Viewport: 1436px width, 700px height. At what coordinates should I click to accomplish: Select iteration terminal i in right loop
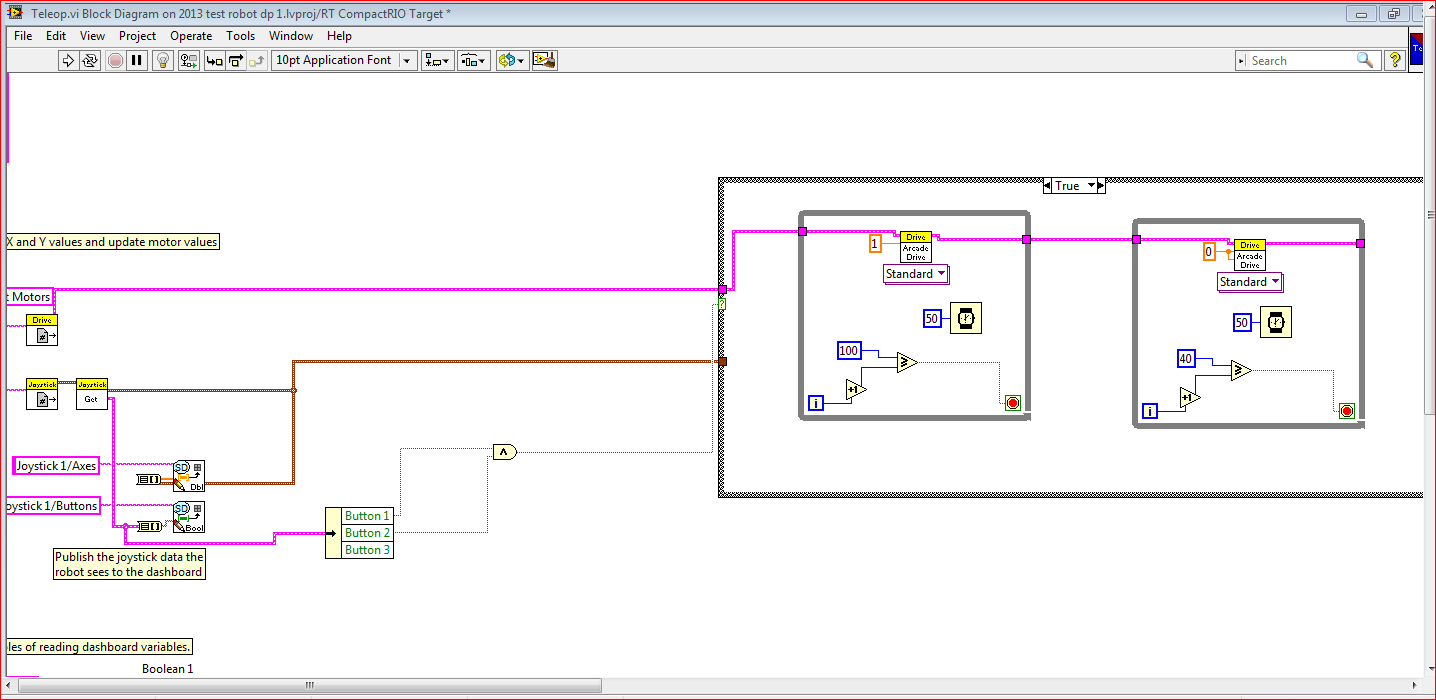(x=1151, y=411)
